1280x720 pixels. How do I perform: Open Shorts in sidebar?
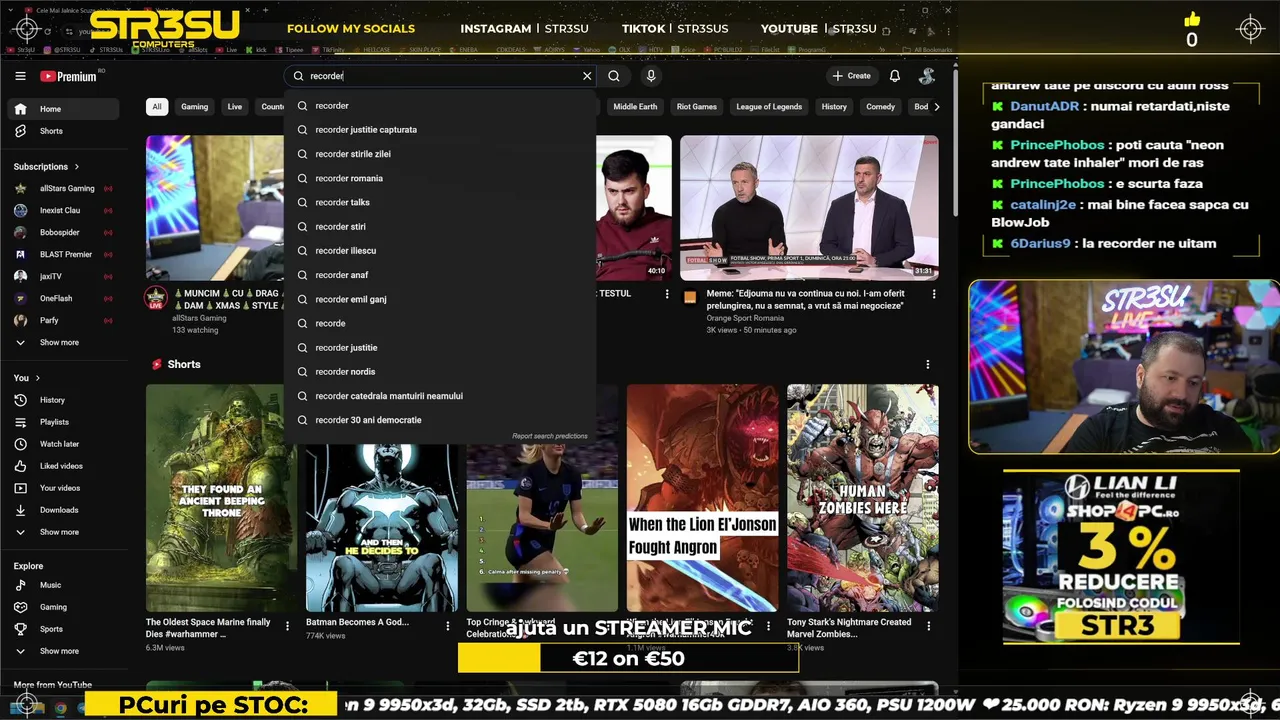pos(63,131)
